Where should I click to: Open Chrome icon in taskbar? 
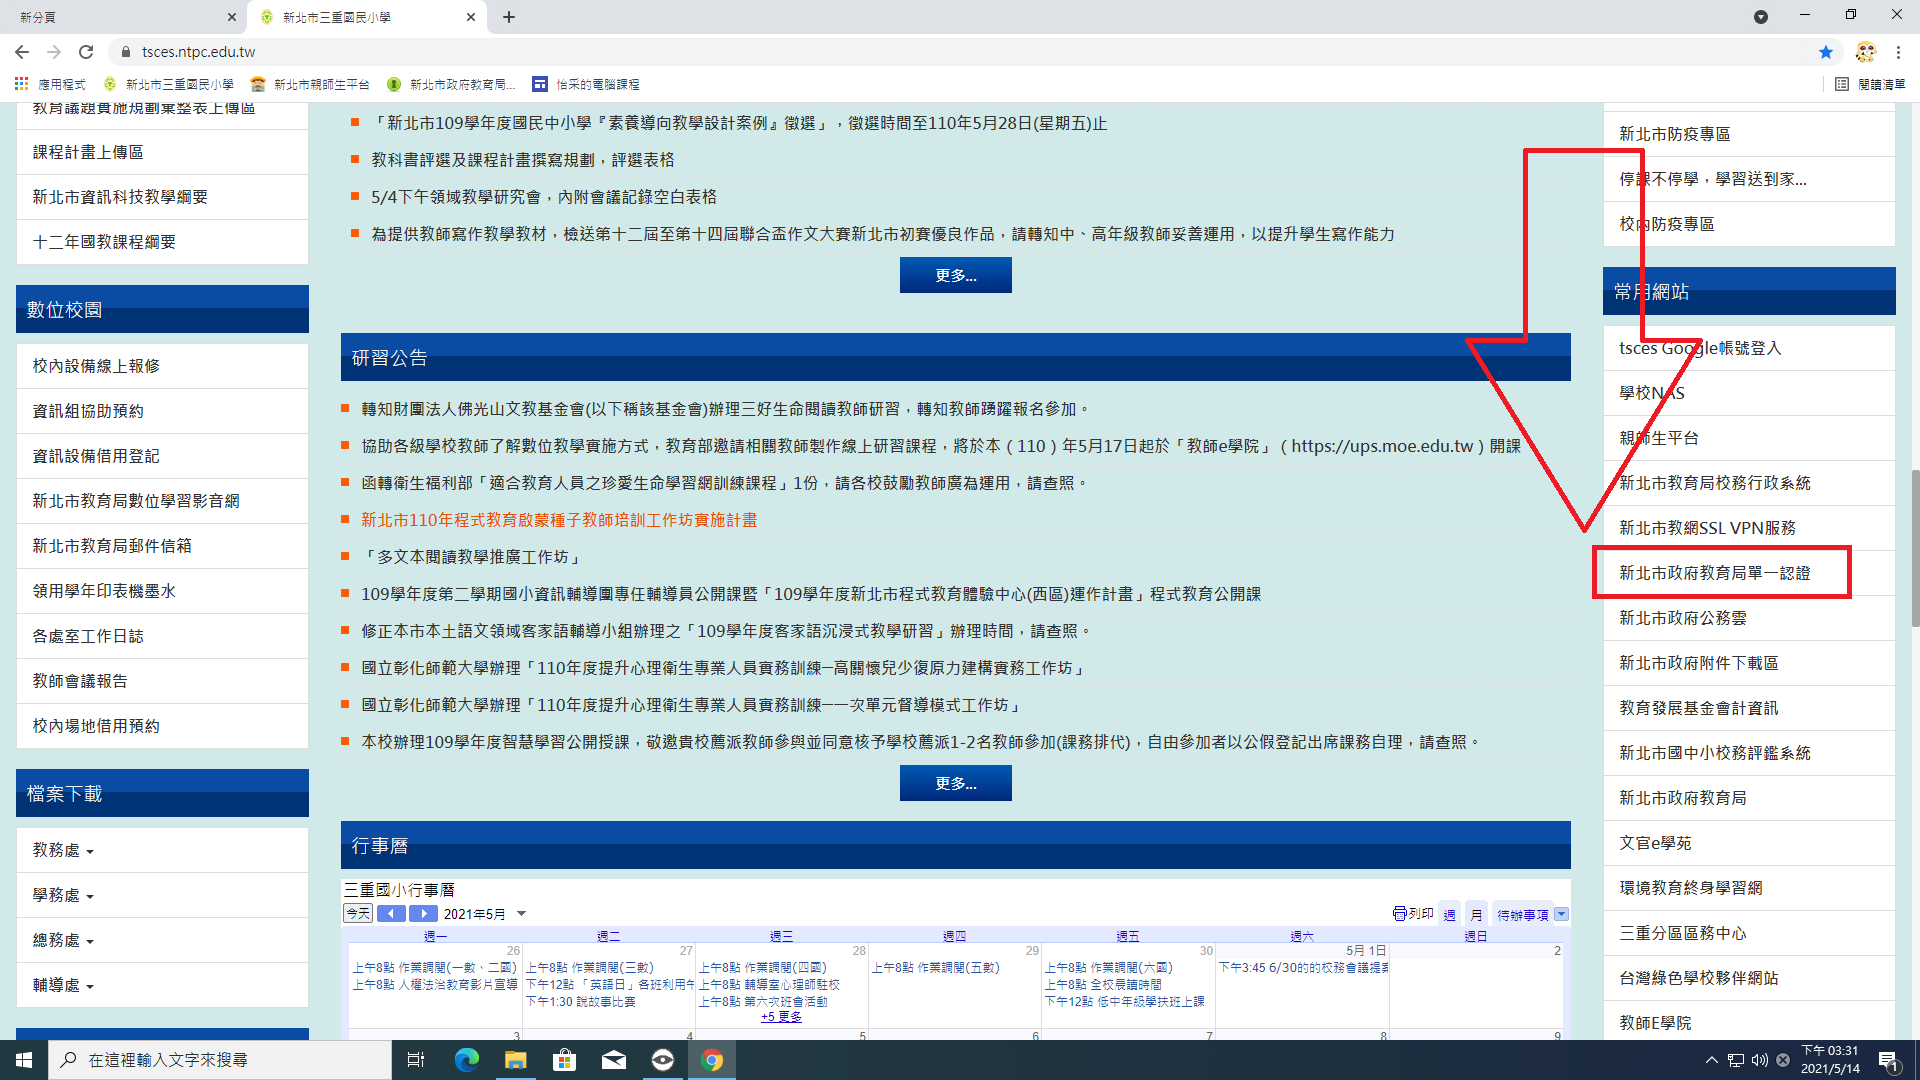tap(712, 1060)
